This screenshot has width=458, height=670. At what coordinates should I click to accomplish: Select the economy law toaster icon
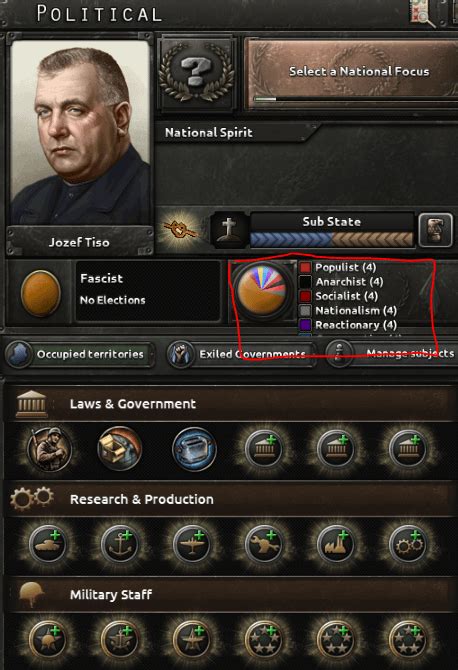click(x=194, y=449)
